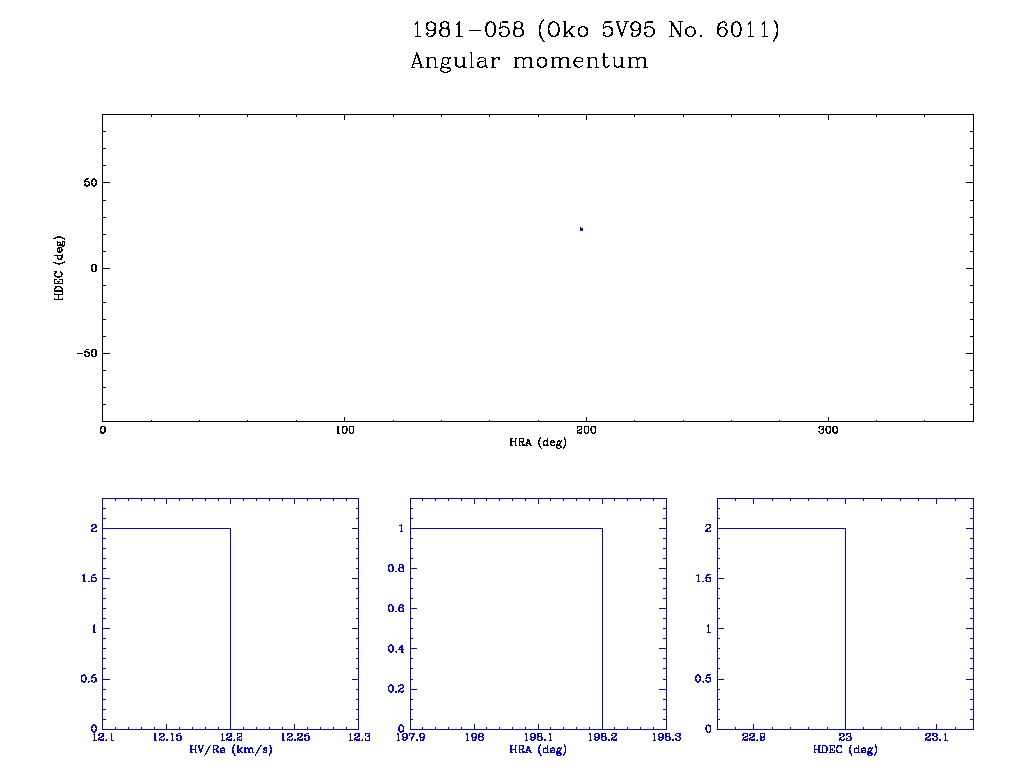Click the '300' tick label on the top plot
Viewport: 1024px width, 768px height.
coord(828,430)
